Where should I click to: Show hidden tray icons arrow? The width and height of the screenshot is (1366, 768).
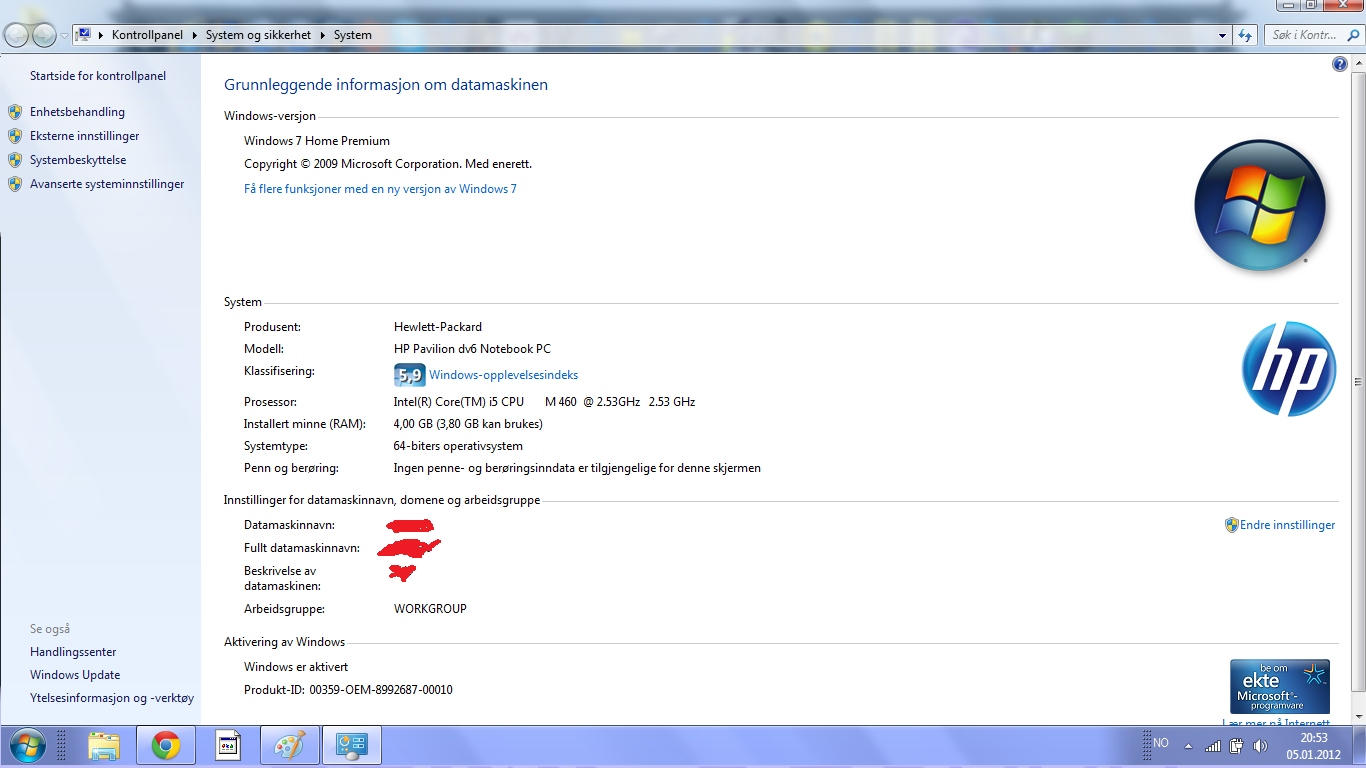tap(1188, 745)
